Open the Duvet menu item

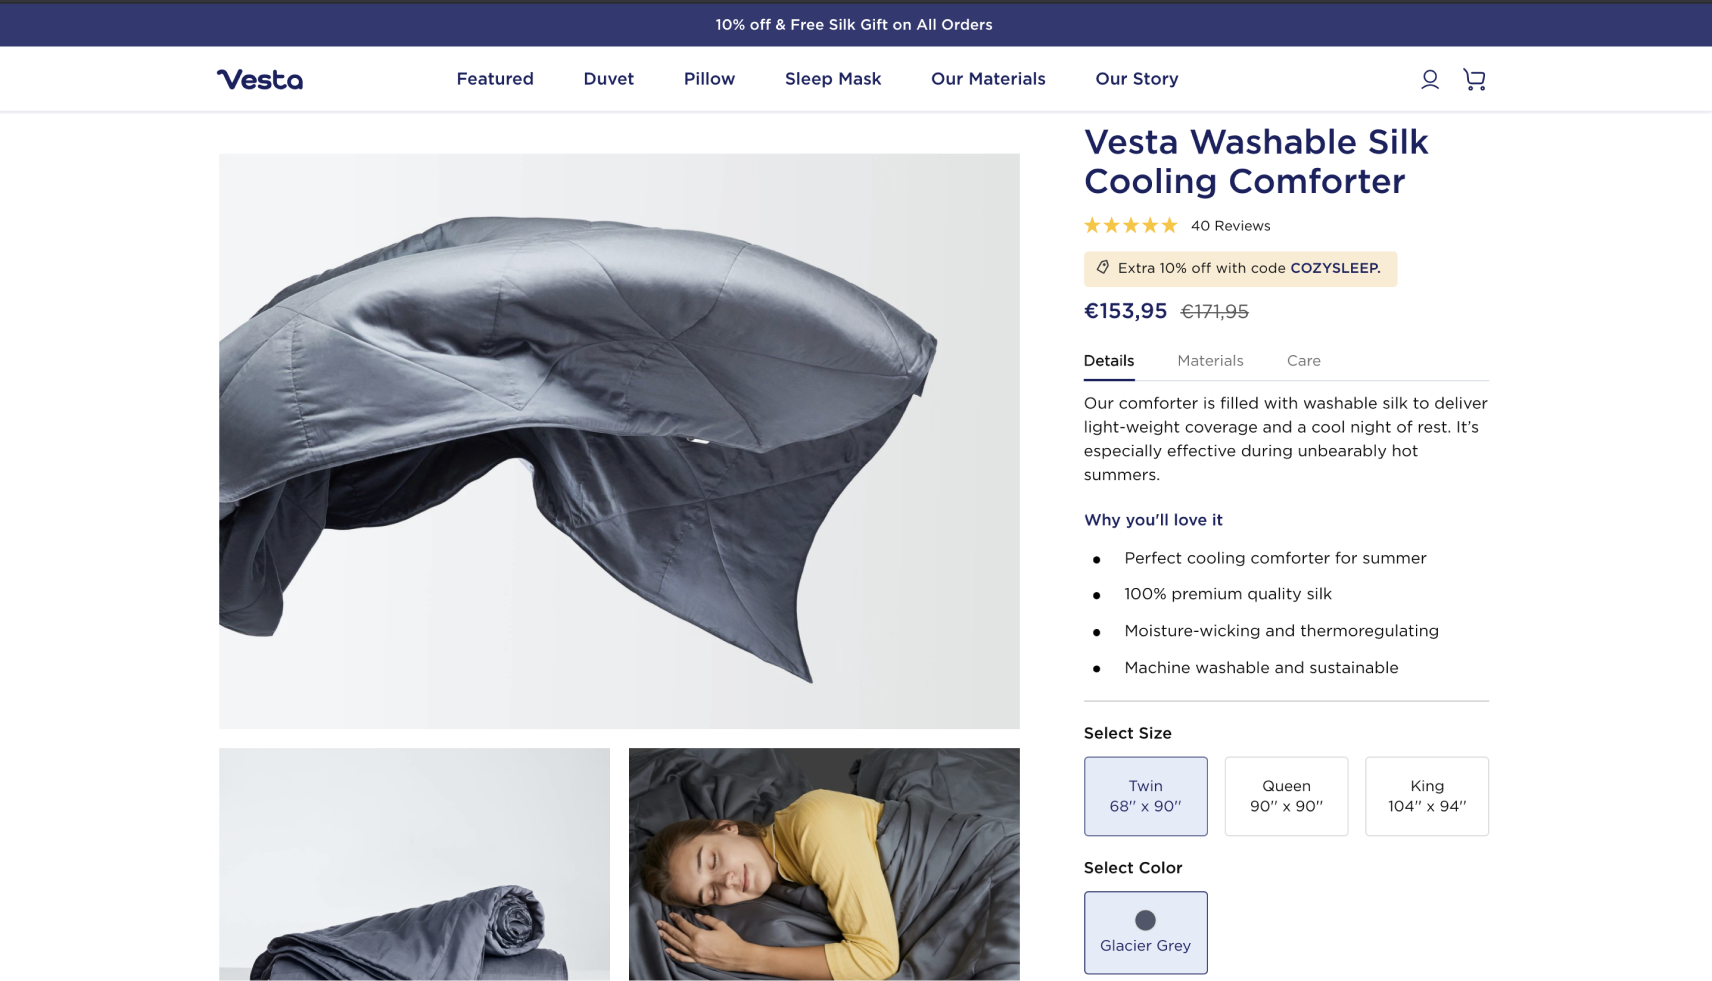click(x=609, y=79)
